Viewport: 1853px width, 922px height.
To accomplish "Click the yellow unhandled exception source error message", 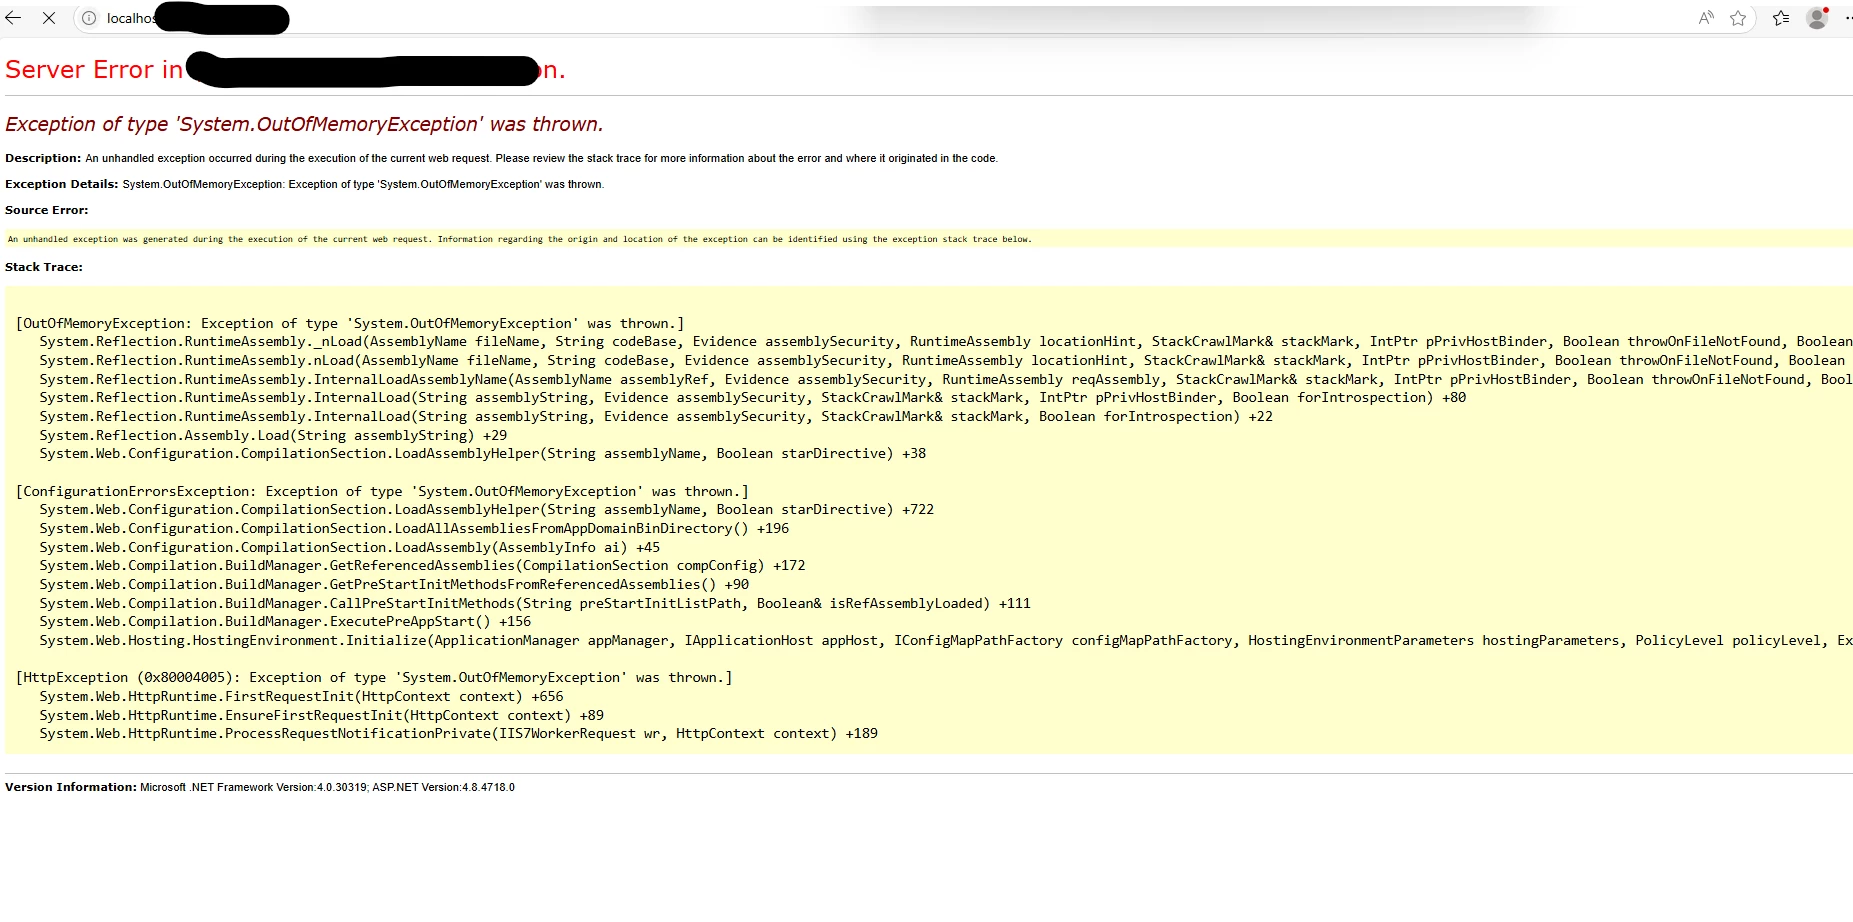I will coord(520,239).
